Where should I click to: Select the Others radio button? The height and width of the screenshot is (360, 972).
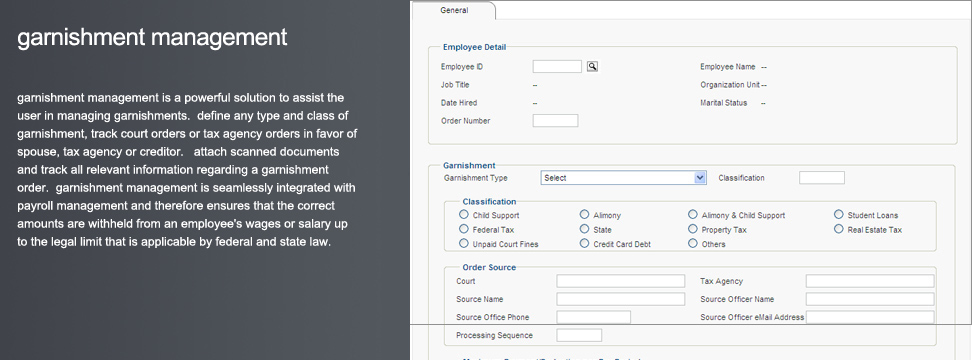692,244
